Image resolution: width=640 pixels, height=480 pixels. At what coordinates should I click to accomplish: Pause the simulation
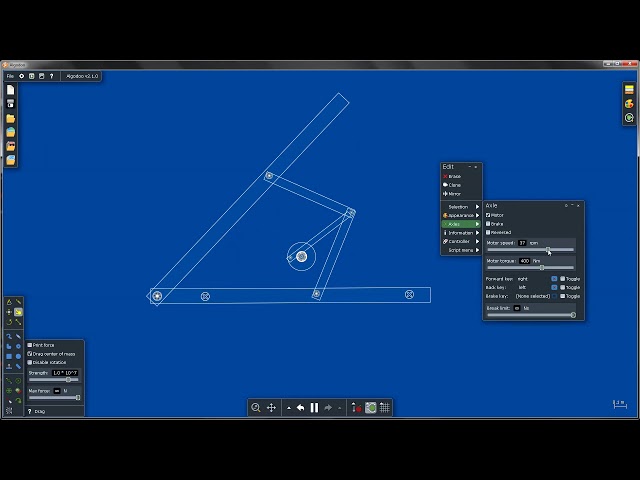tap(314, 408)
